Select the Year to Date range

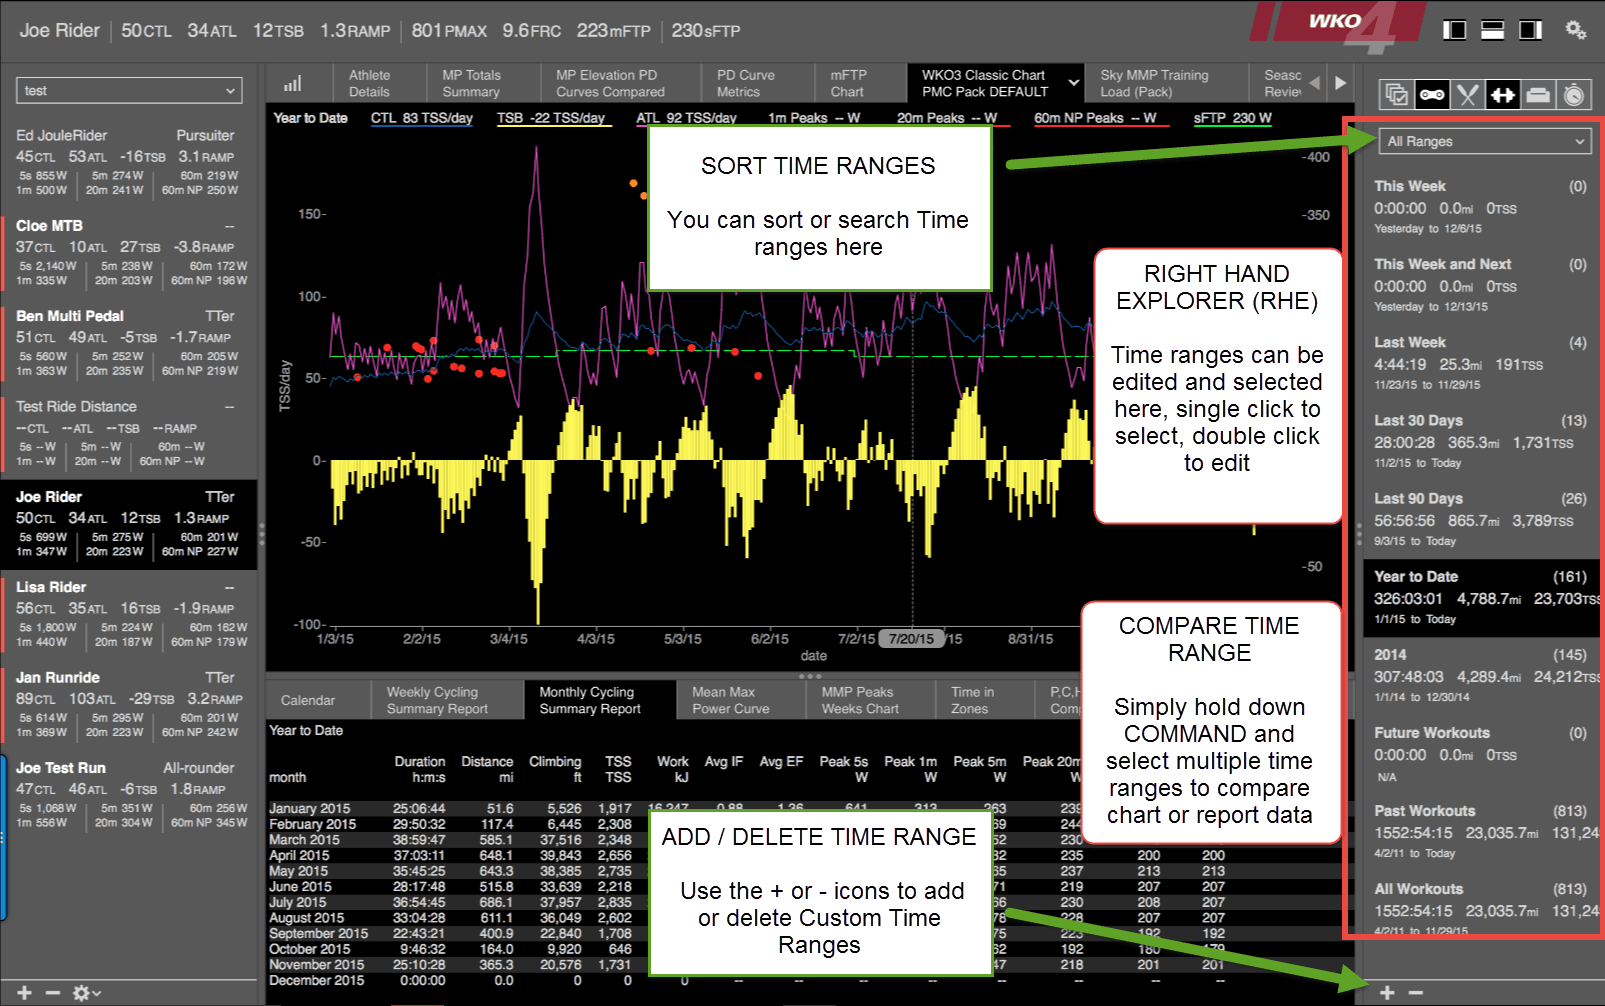[x=1481, y=597]
